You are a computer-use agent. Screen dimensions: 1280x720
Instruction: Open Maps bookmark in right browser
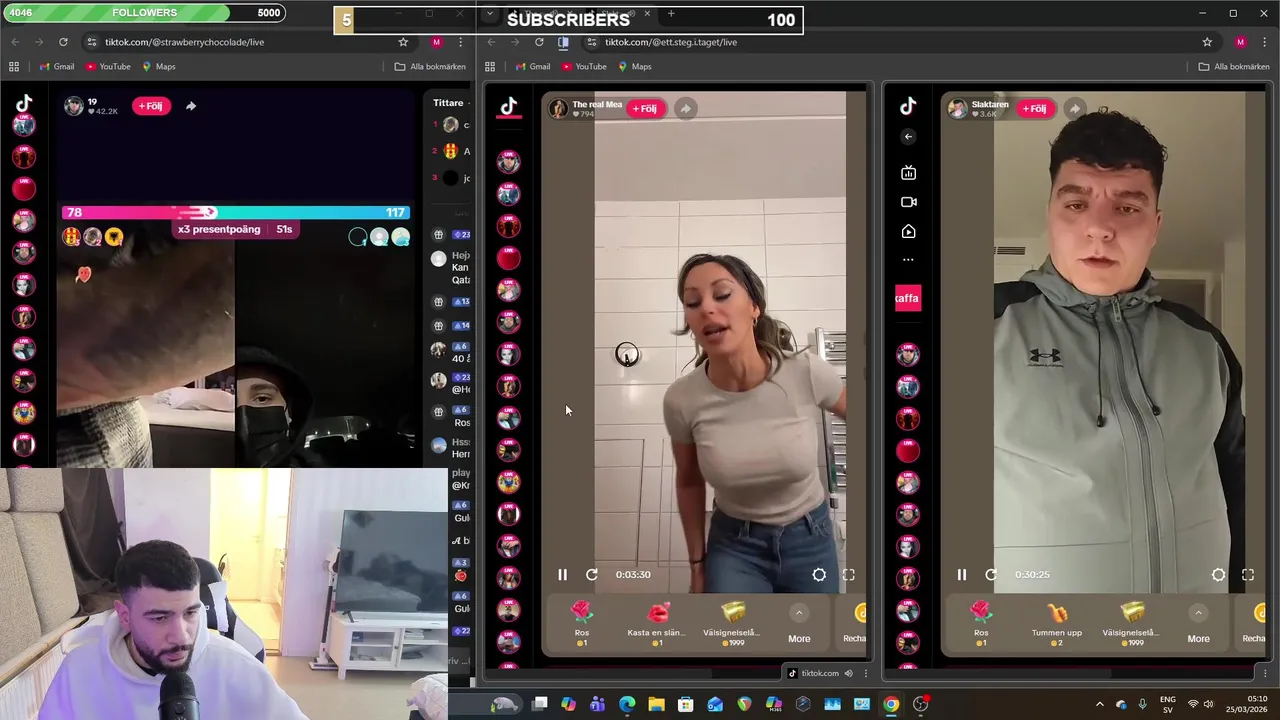(x=634, y=67)
